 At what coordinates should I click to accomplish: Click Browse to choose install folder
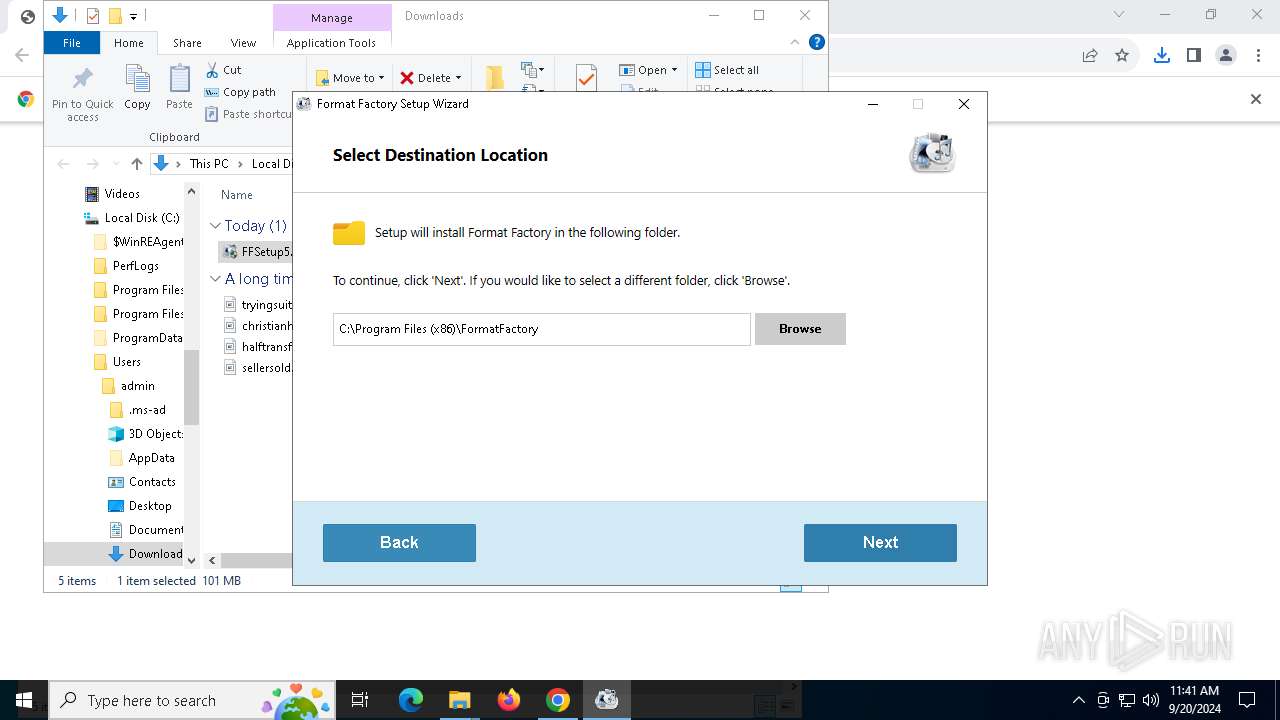click(x=800, y=328)
